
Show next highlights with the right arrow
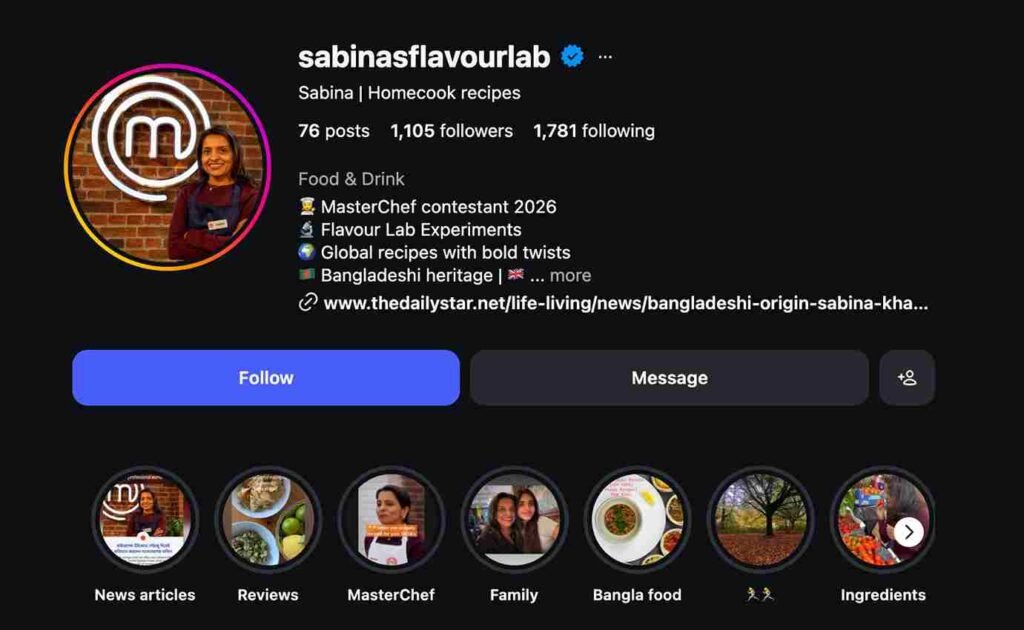pos(908,532)
